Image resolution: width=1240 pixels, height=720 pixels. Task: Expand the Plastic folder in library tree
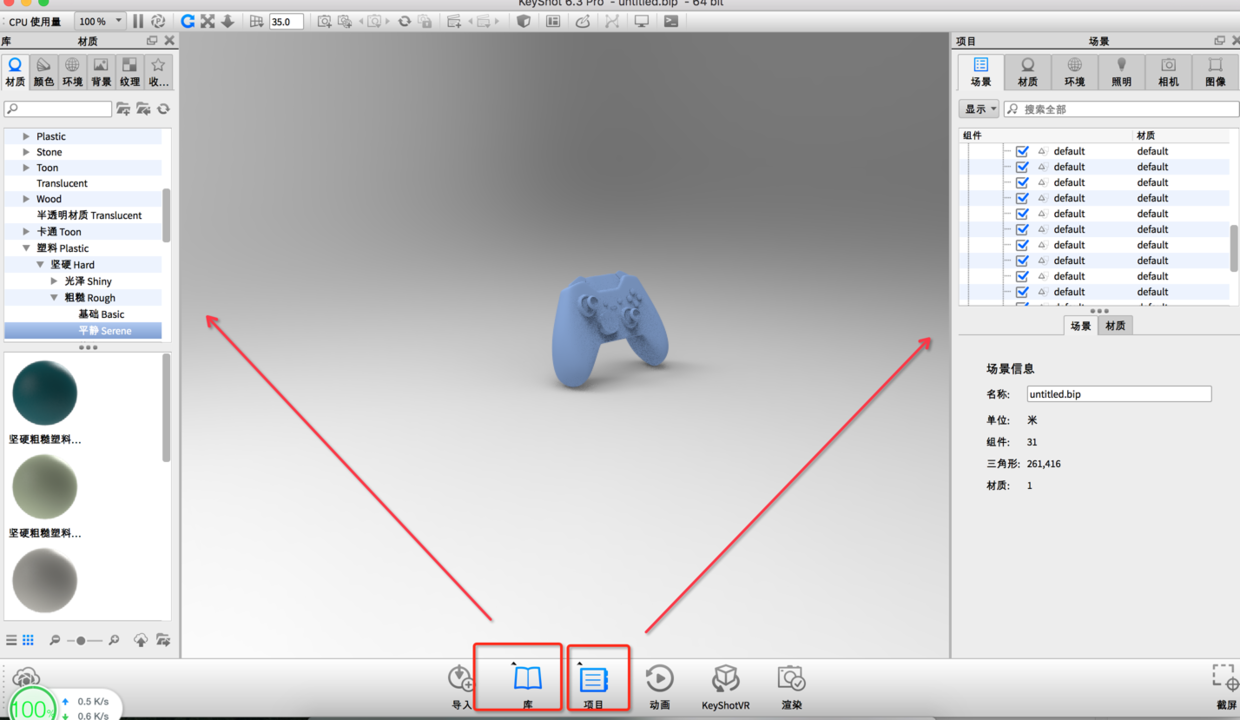[26, 136]
